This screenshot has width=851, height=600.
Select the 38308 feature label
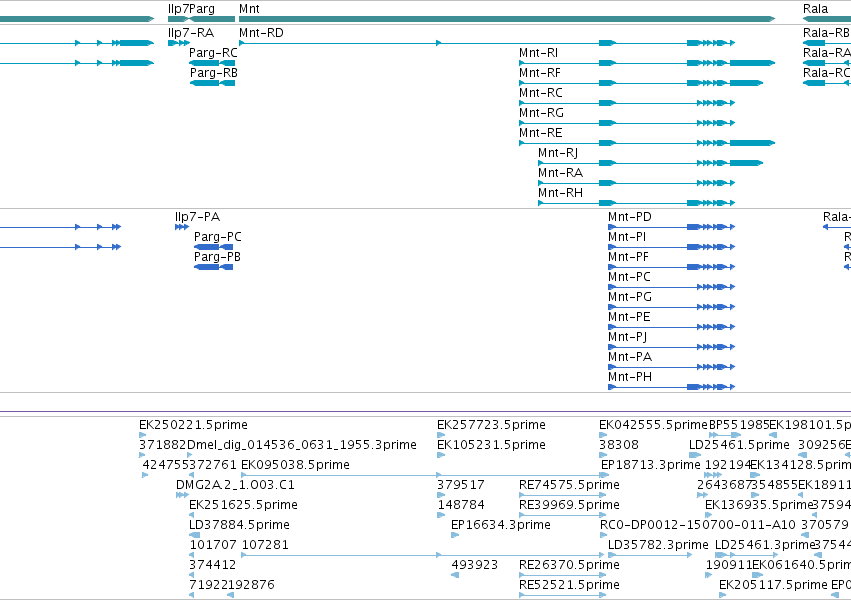pos(619,445)
